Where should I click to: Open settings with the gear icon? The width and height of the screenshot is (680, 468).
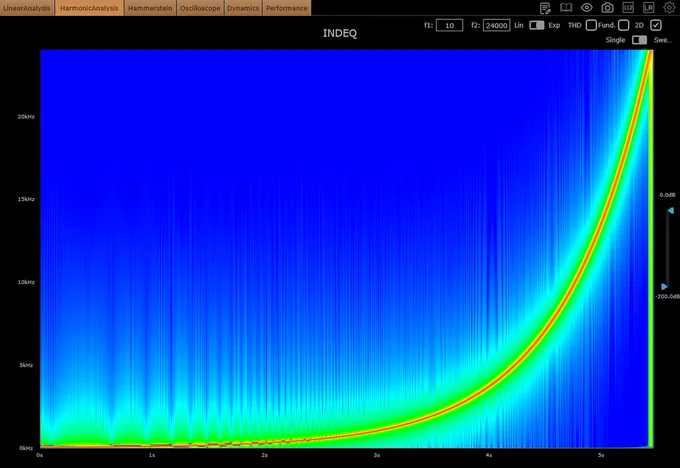point(669,7)
